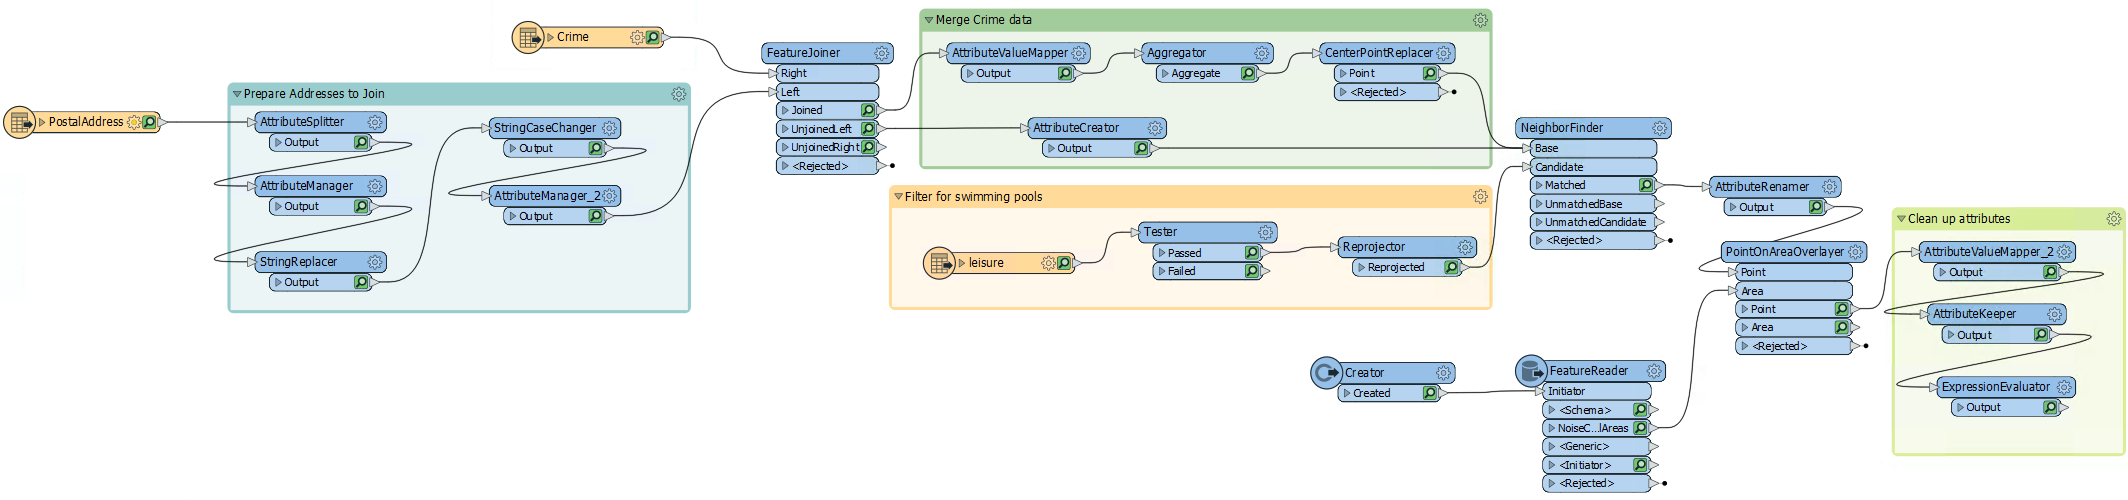Open Filter for swimming pools bookmark gear
The width and height of the screenshot is (2128, 500).
pos(1480,197)
